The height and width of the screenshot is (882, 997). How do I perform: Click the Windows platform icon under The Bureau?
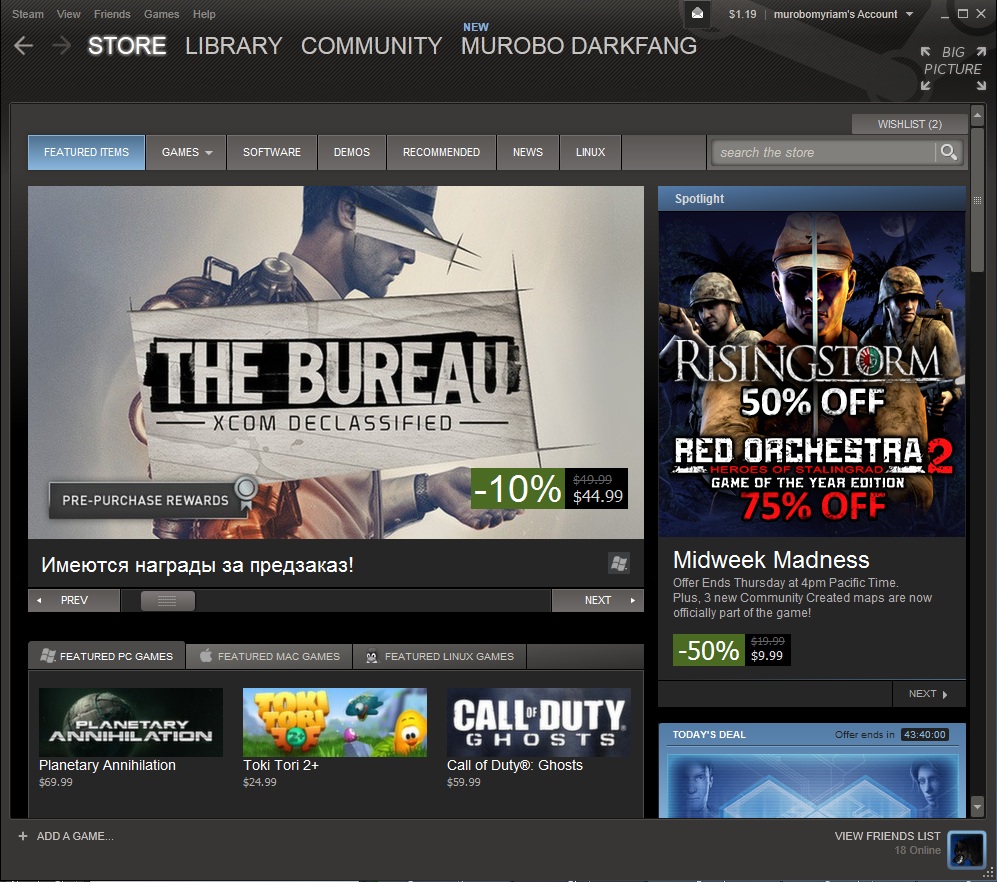[619, 563]
